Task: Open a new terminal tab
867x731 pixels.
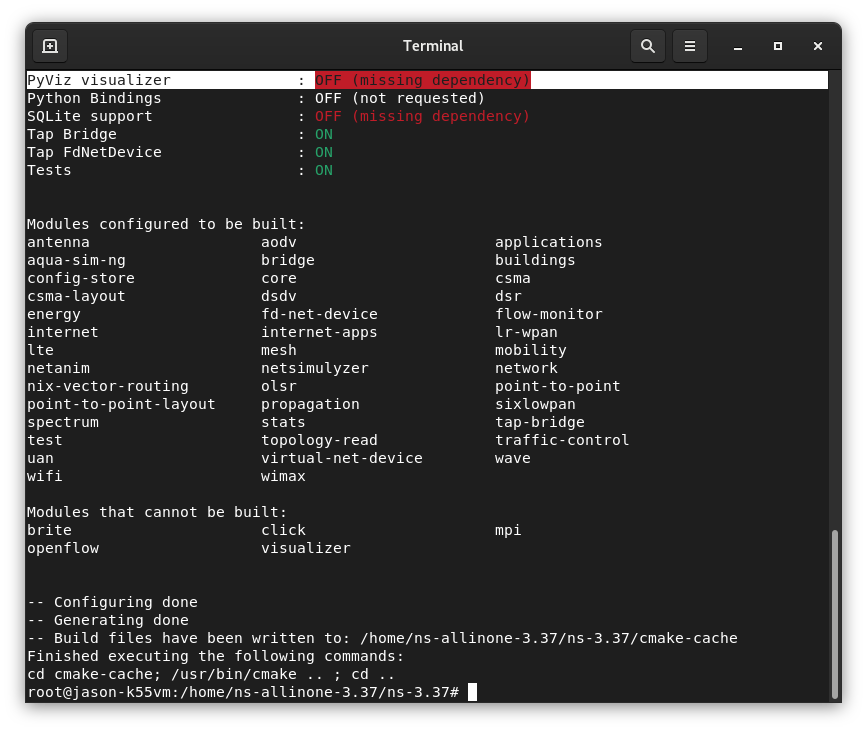Action: click(x=50, y=46)
